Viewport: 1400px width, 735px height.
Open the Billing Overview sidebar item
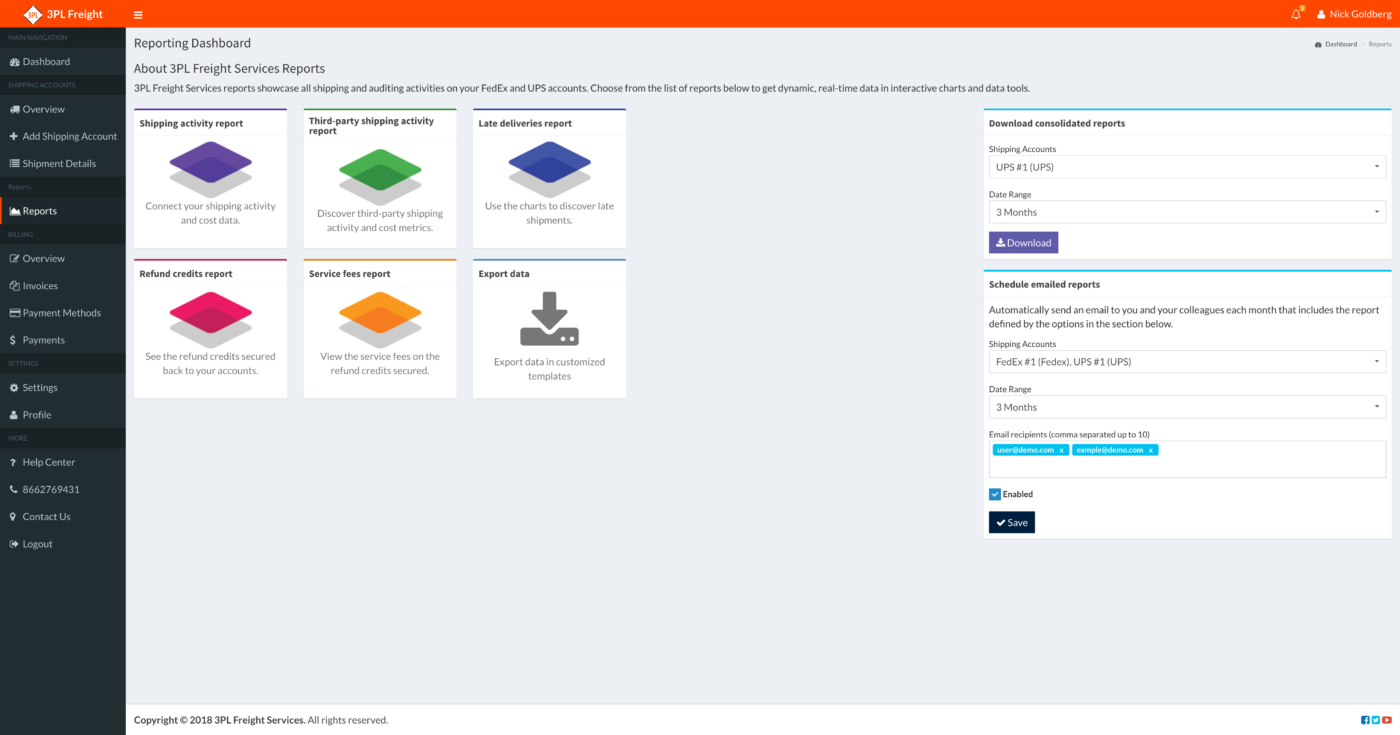(x=63, y=258)
